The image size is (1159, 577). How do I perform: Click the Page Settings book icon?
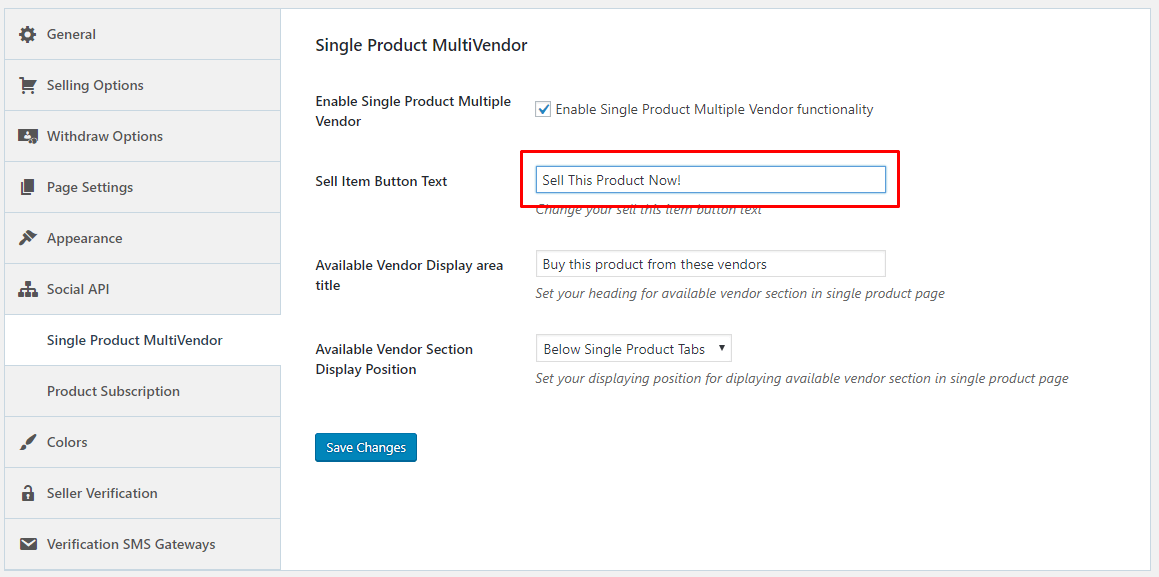click(27, 186)
